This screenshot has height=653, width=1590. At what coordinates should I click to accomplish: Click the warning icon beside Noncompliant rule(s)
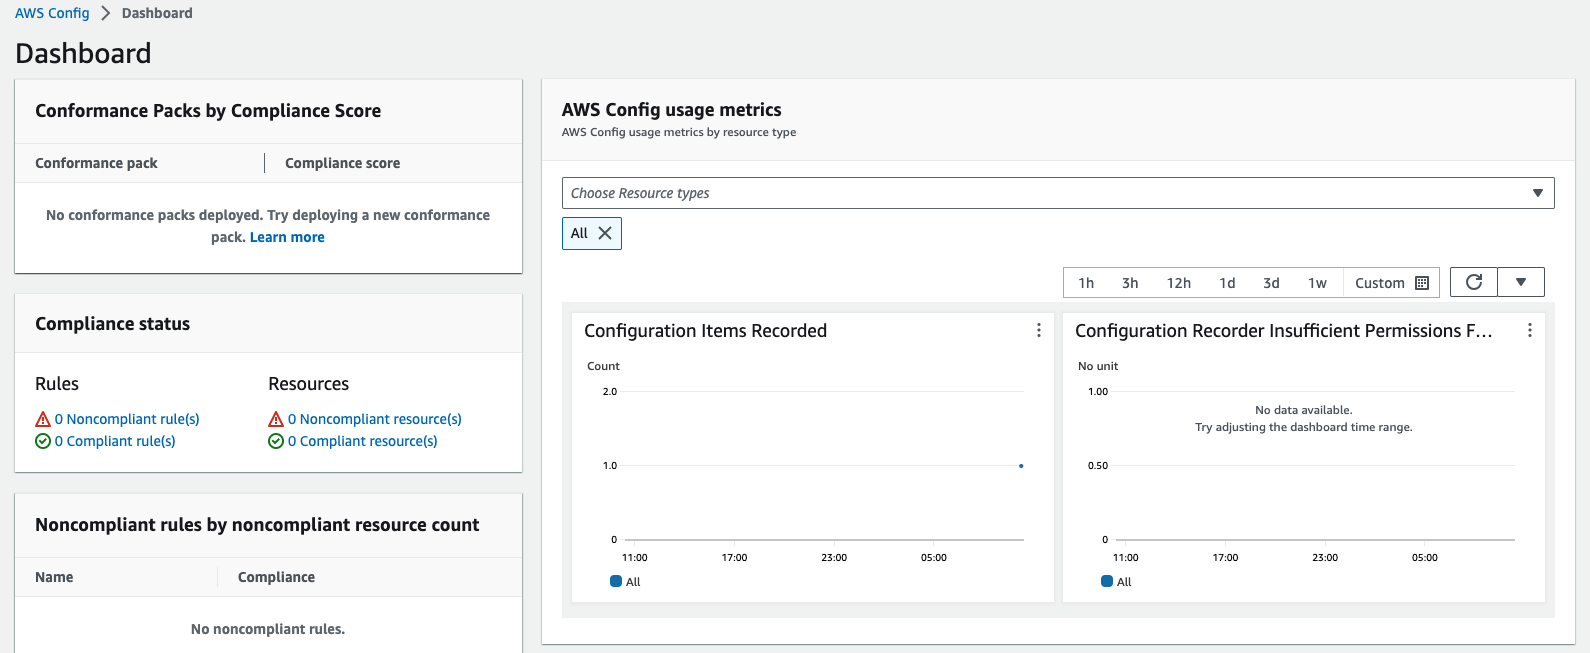click(x=43, y=419)
